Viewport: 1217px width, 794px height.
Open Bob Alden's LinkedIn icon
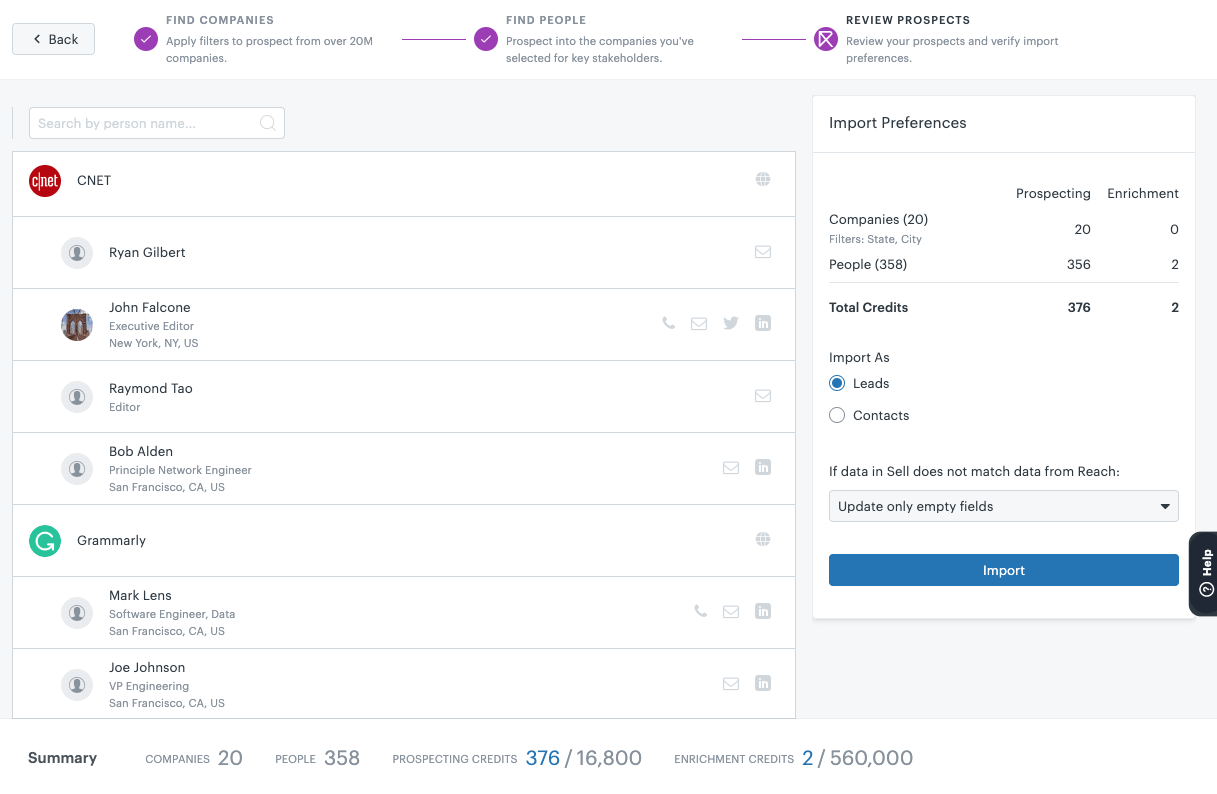point(763,468)
